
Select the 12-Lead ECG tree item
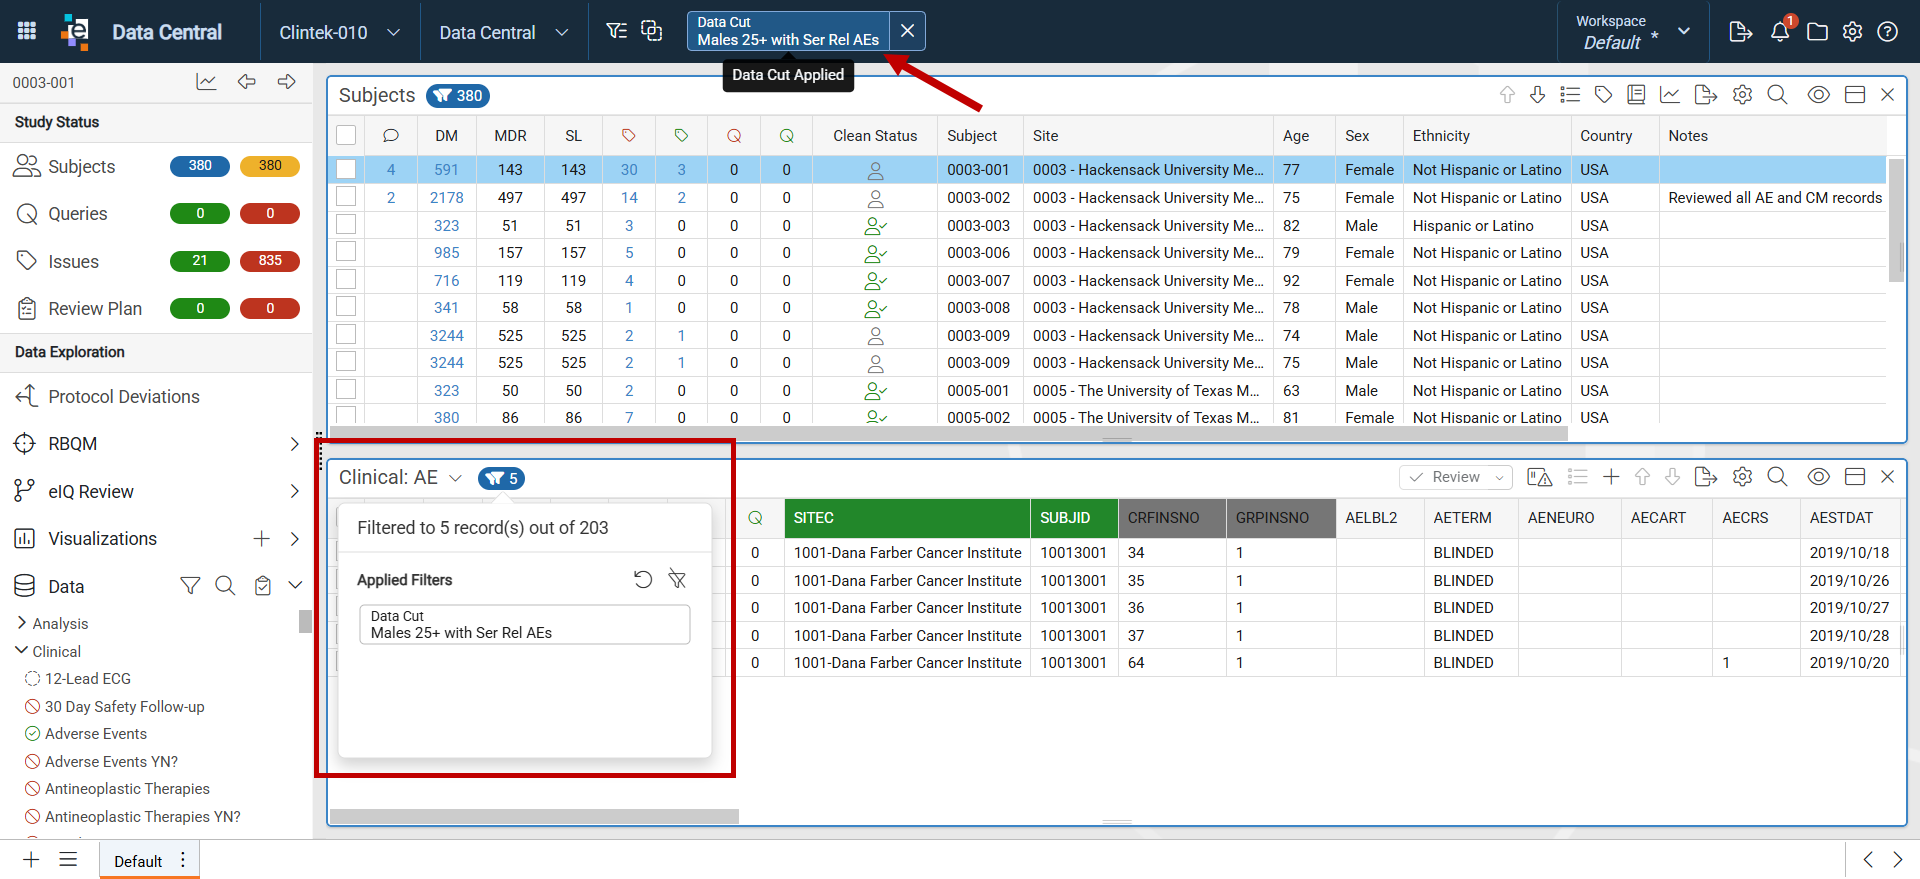(x=88, y=679)
